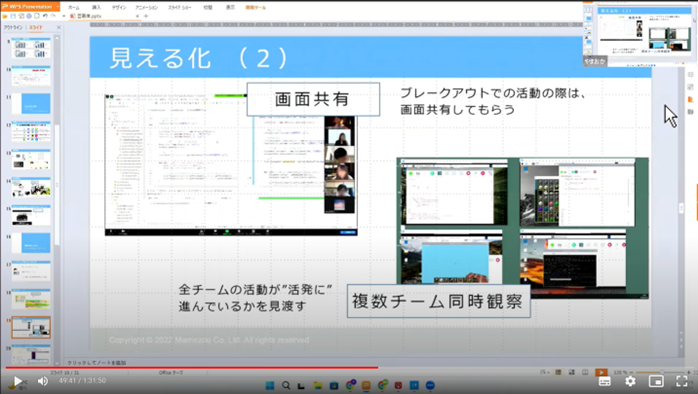Select slide 17 thumbnail

(x=31, y=271)
